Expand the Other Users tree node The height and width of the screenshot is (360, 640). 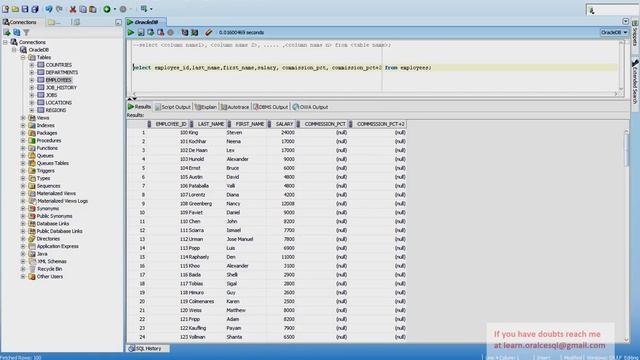[23, 277]
